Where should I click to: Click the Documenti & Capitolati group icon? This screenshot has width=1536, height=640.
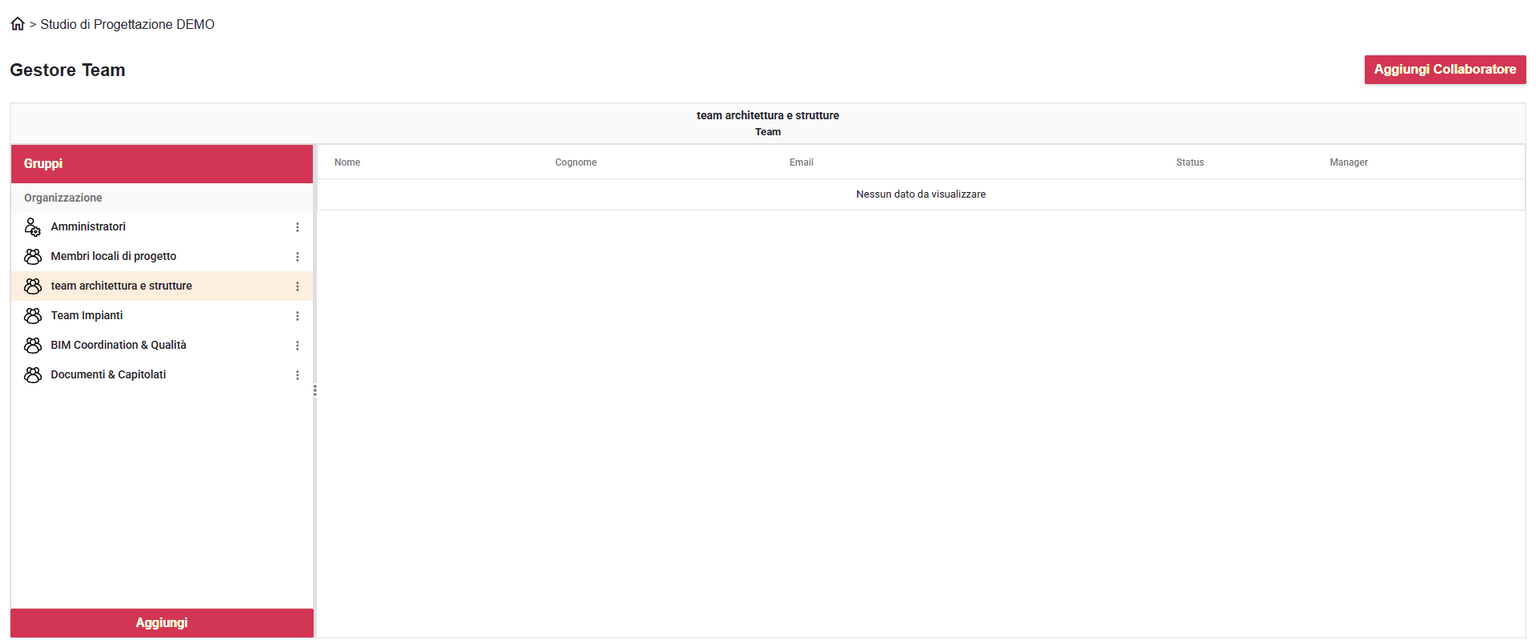point(32,375)
